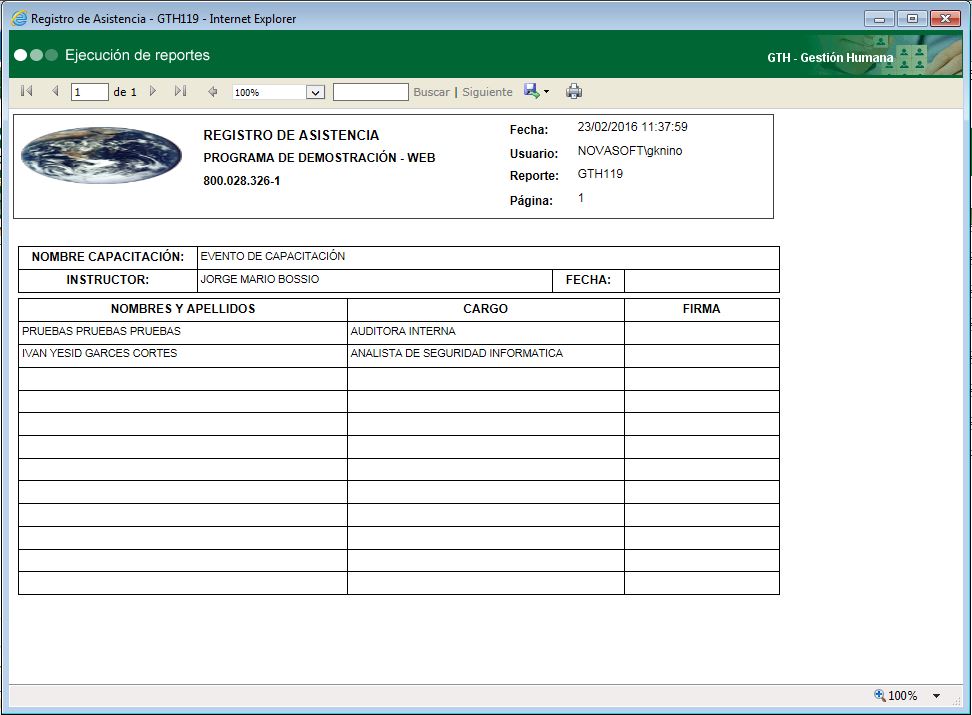Open export save icon
972x715 pixels.
pyautogui.click(x=531, y=91)
